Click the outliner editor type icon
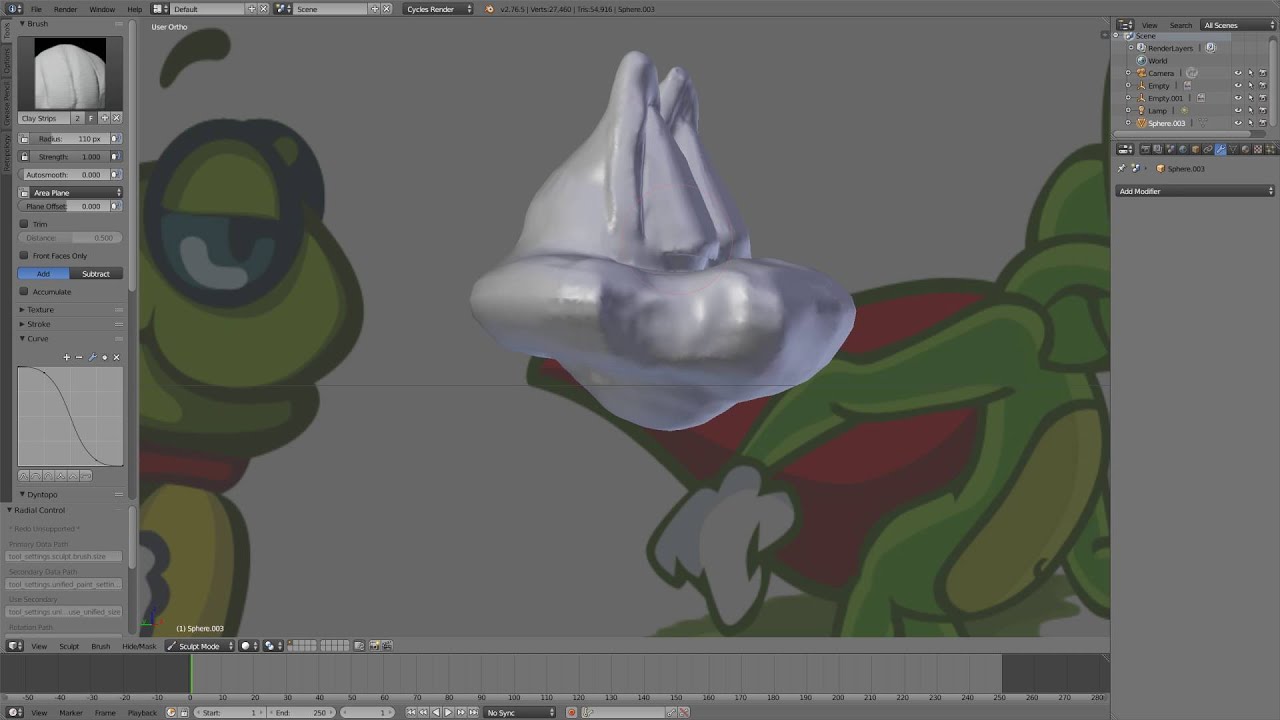The image size is (1280, 720). (x=1125, y=25)
